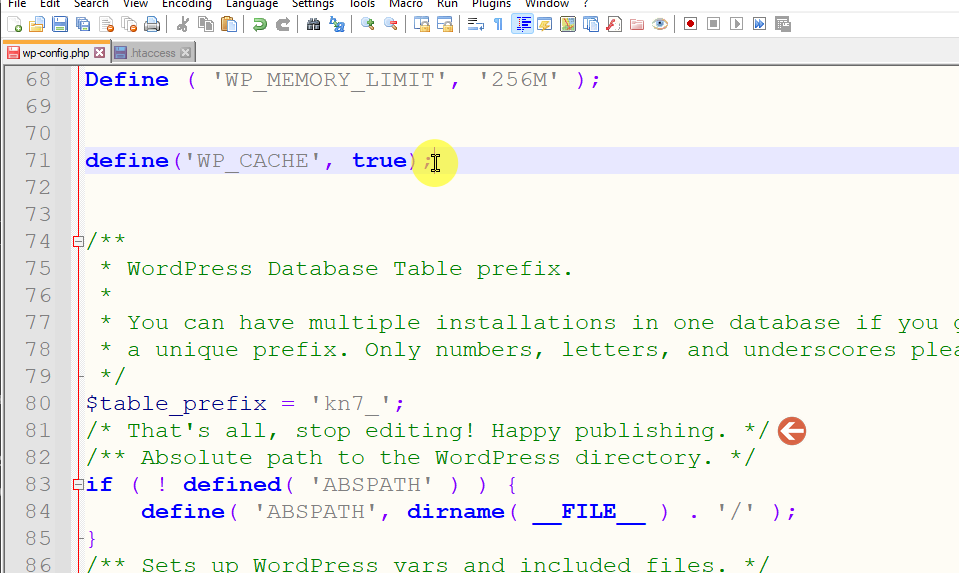
Task: Open the Search menu
Action: click(91, 4)
